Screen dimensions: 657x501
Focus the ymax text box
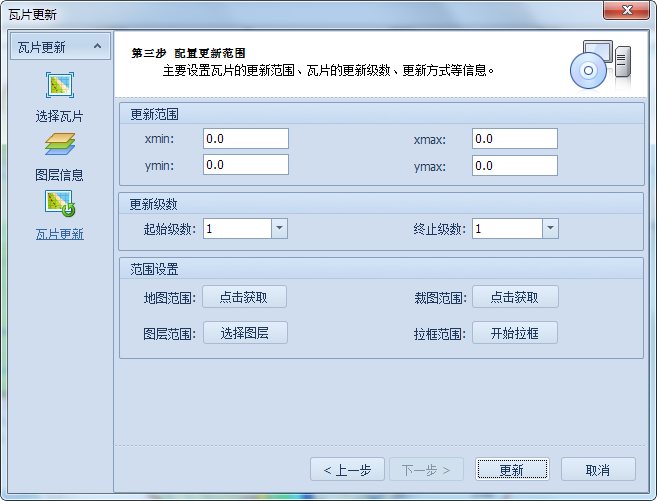coord(515,165)
